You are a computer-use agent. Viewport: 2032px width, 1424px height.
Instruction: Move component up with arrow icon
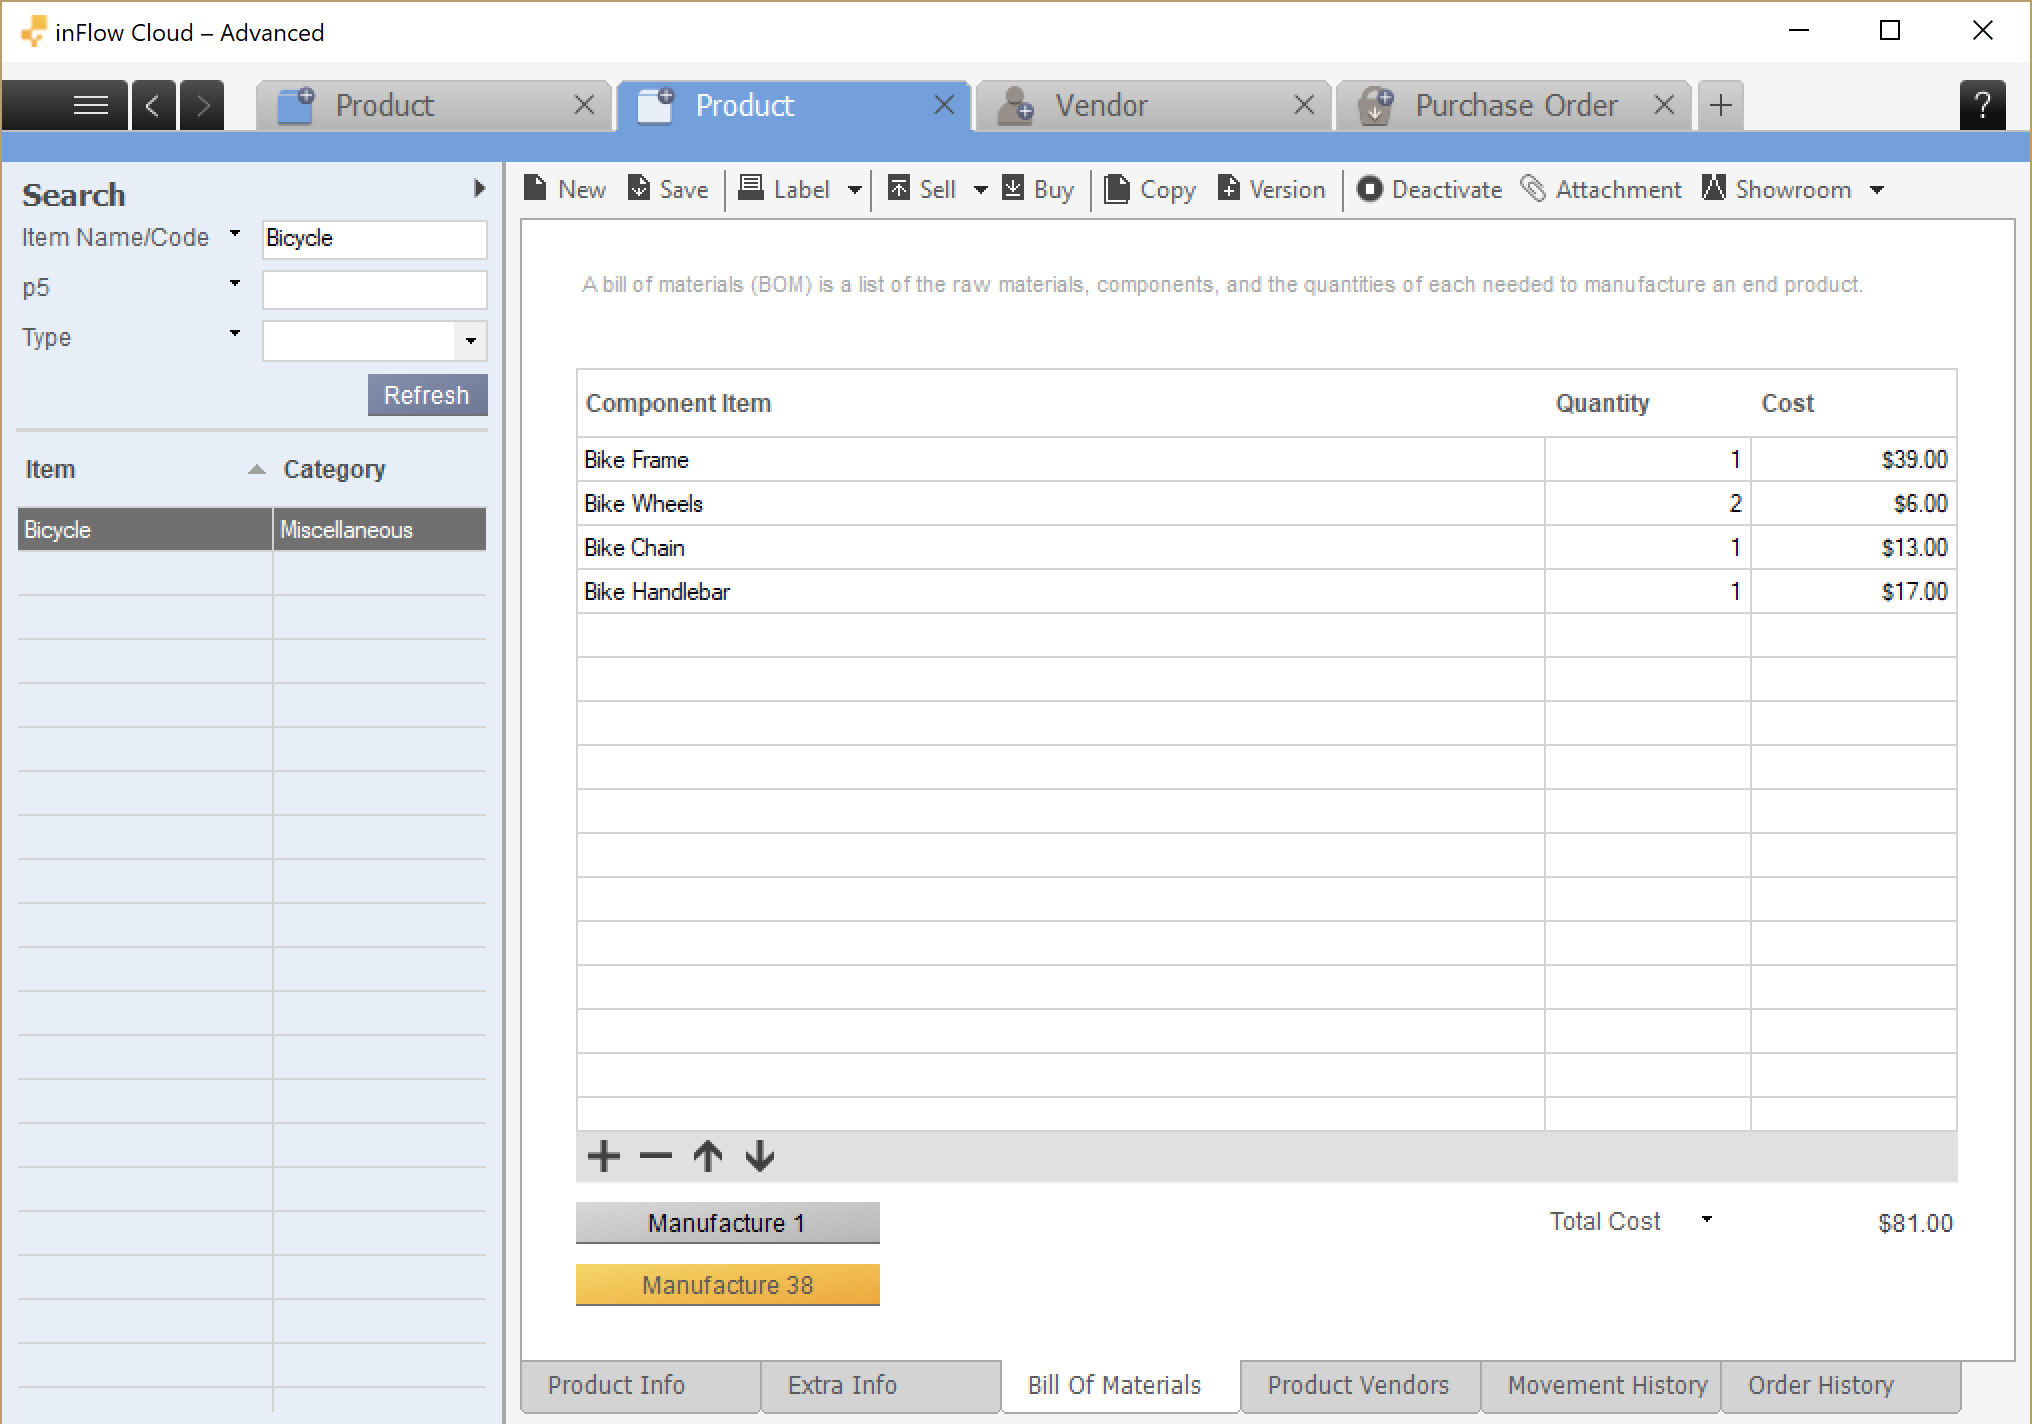(708, 1156)
